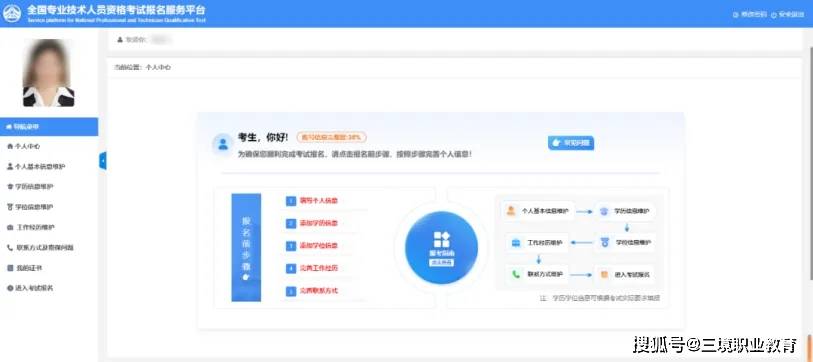This screenshot has width=813, height=362.
Task: Click the welcome user icon in the top bar
Action: (x=120, y=40)
